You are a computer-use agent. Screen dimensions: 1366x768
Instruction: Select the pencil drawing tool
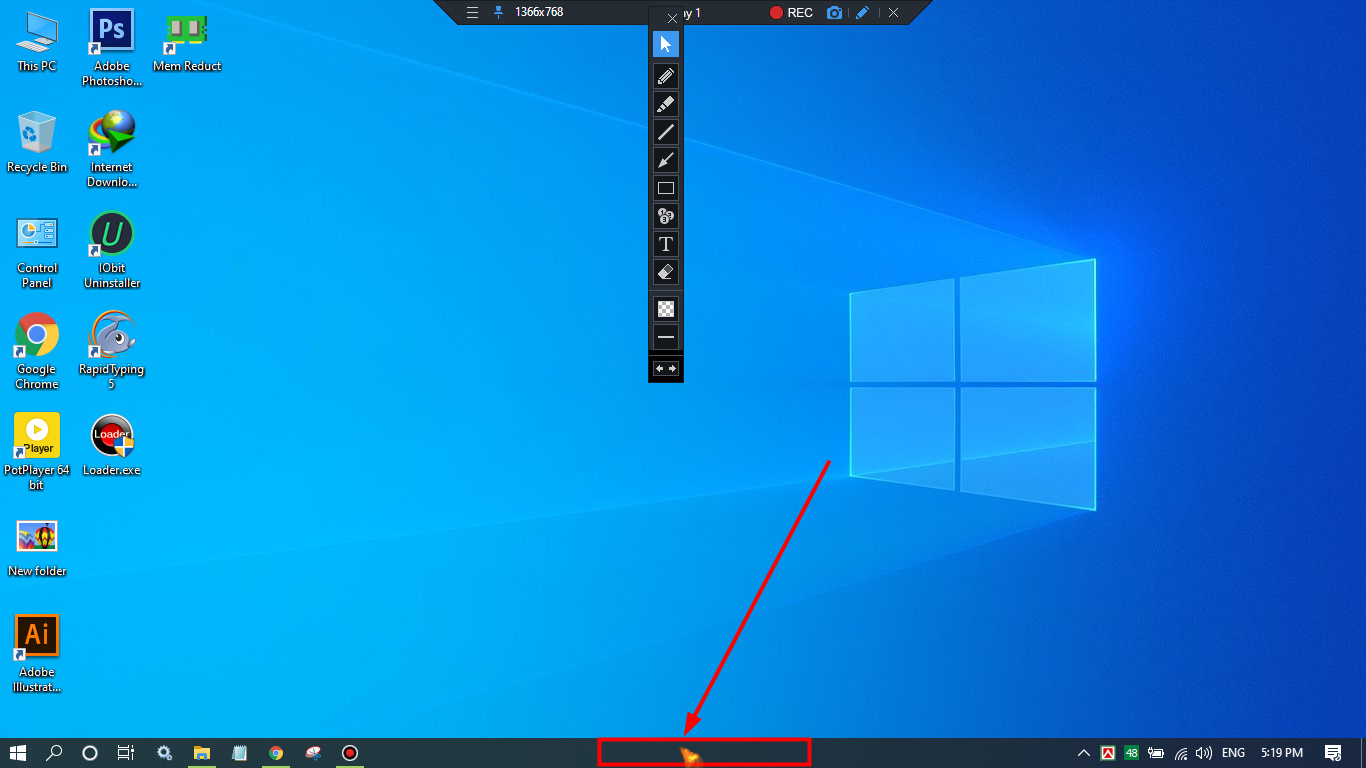pos(665,75)
